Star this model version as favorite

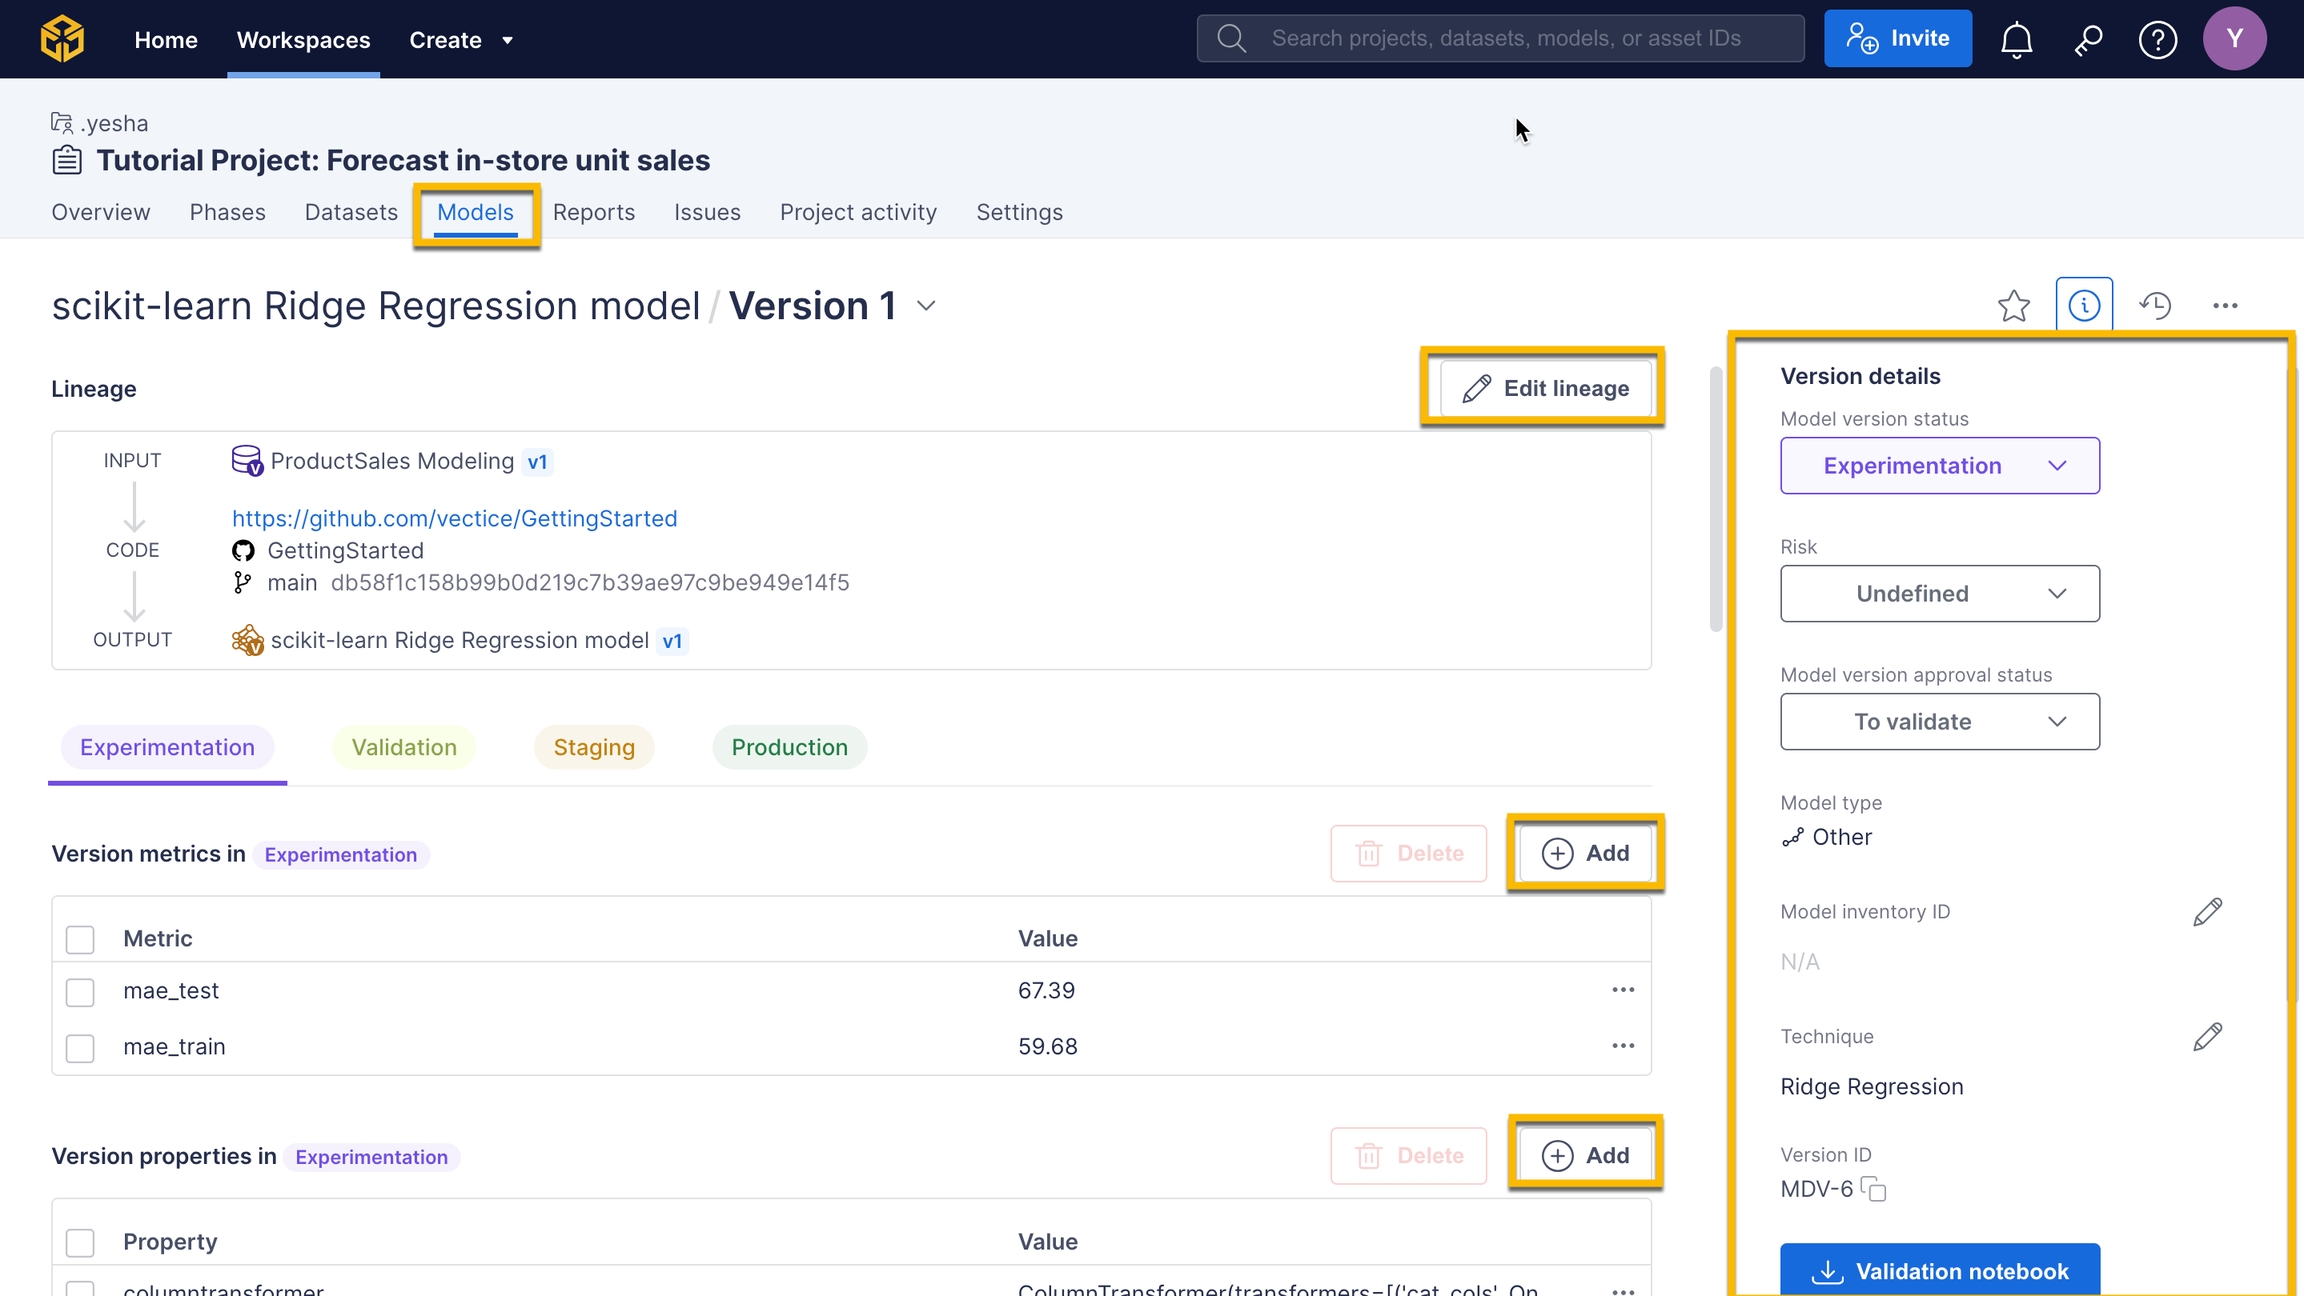click(2013, 306)
